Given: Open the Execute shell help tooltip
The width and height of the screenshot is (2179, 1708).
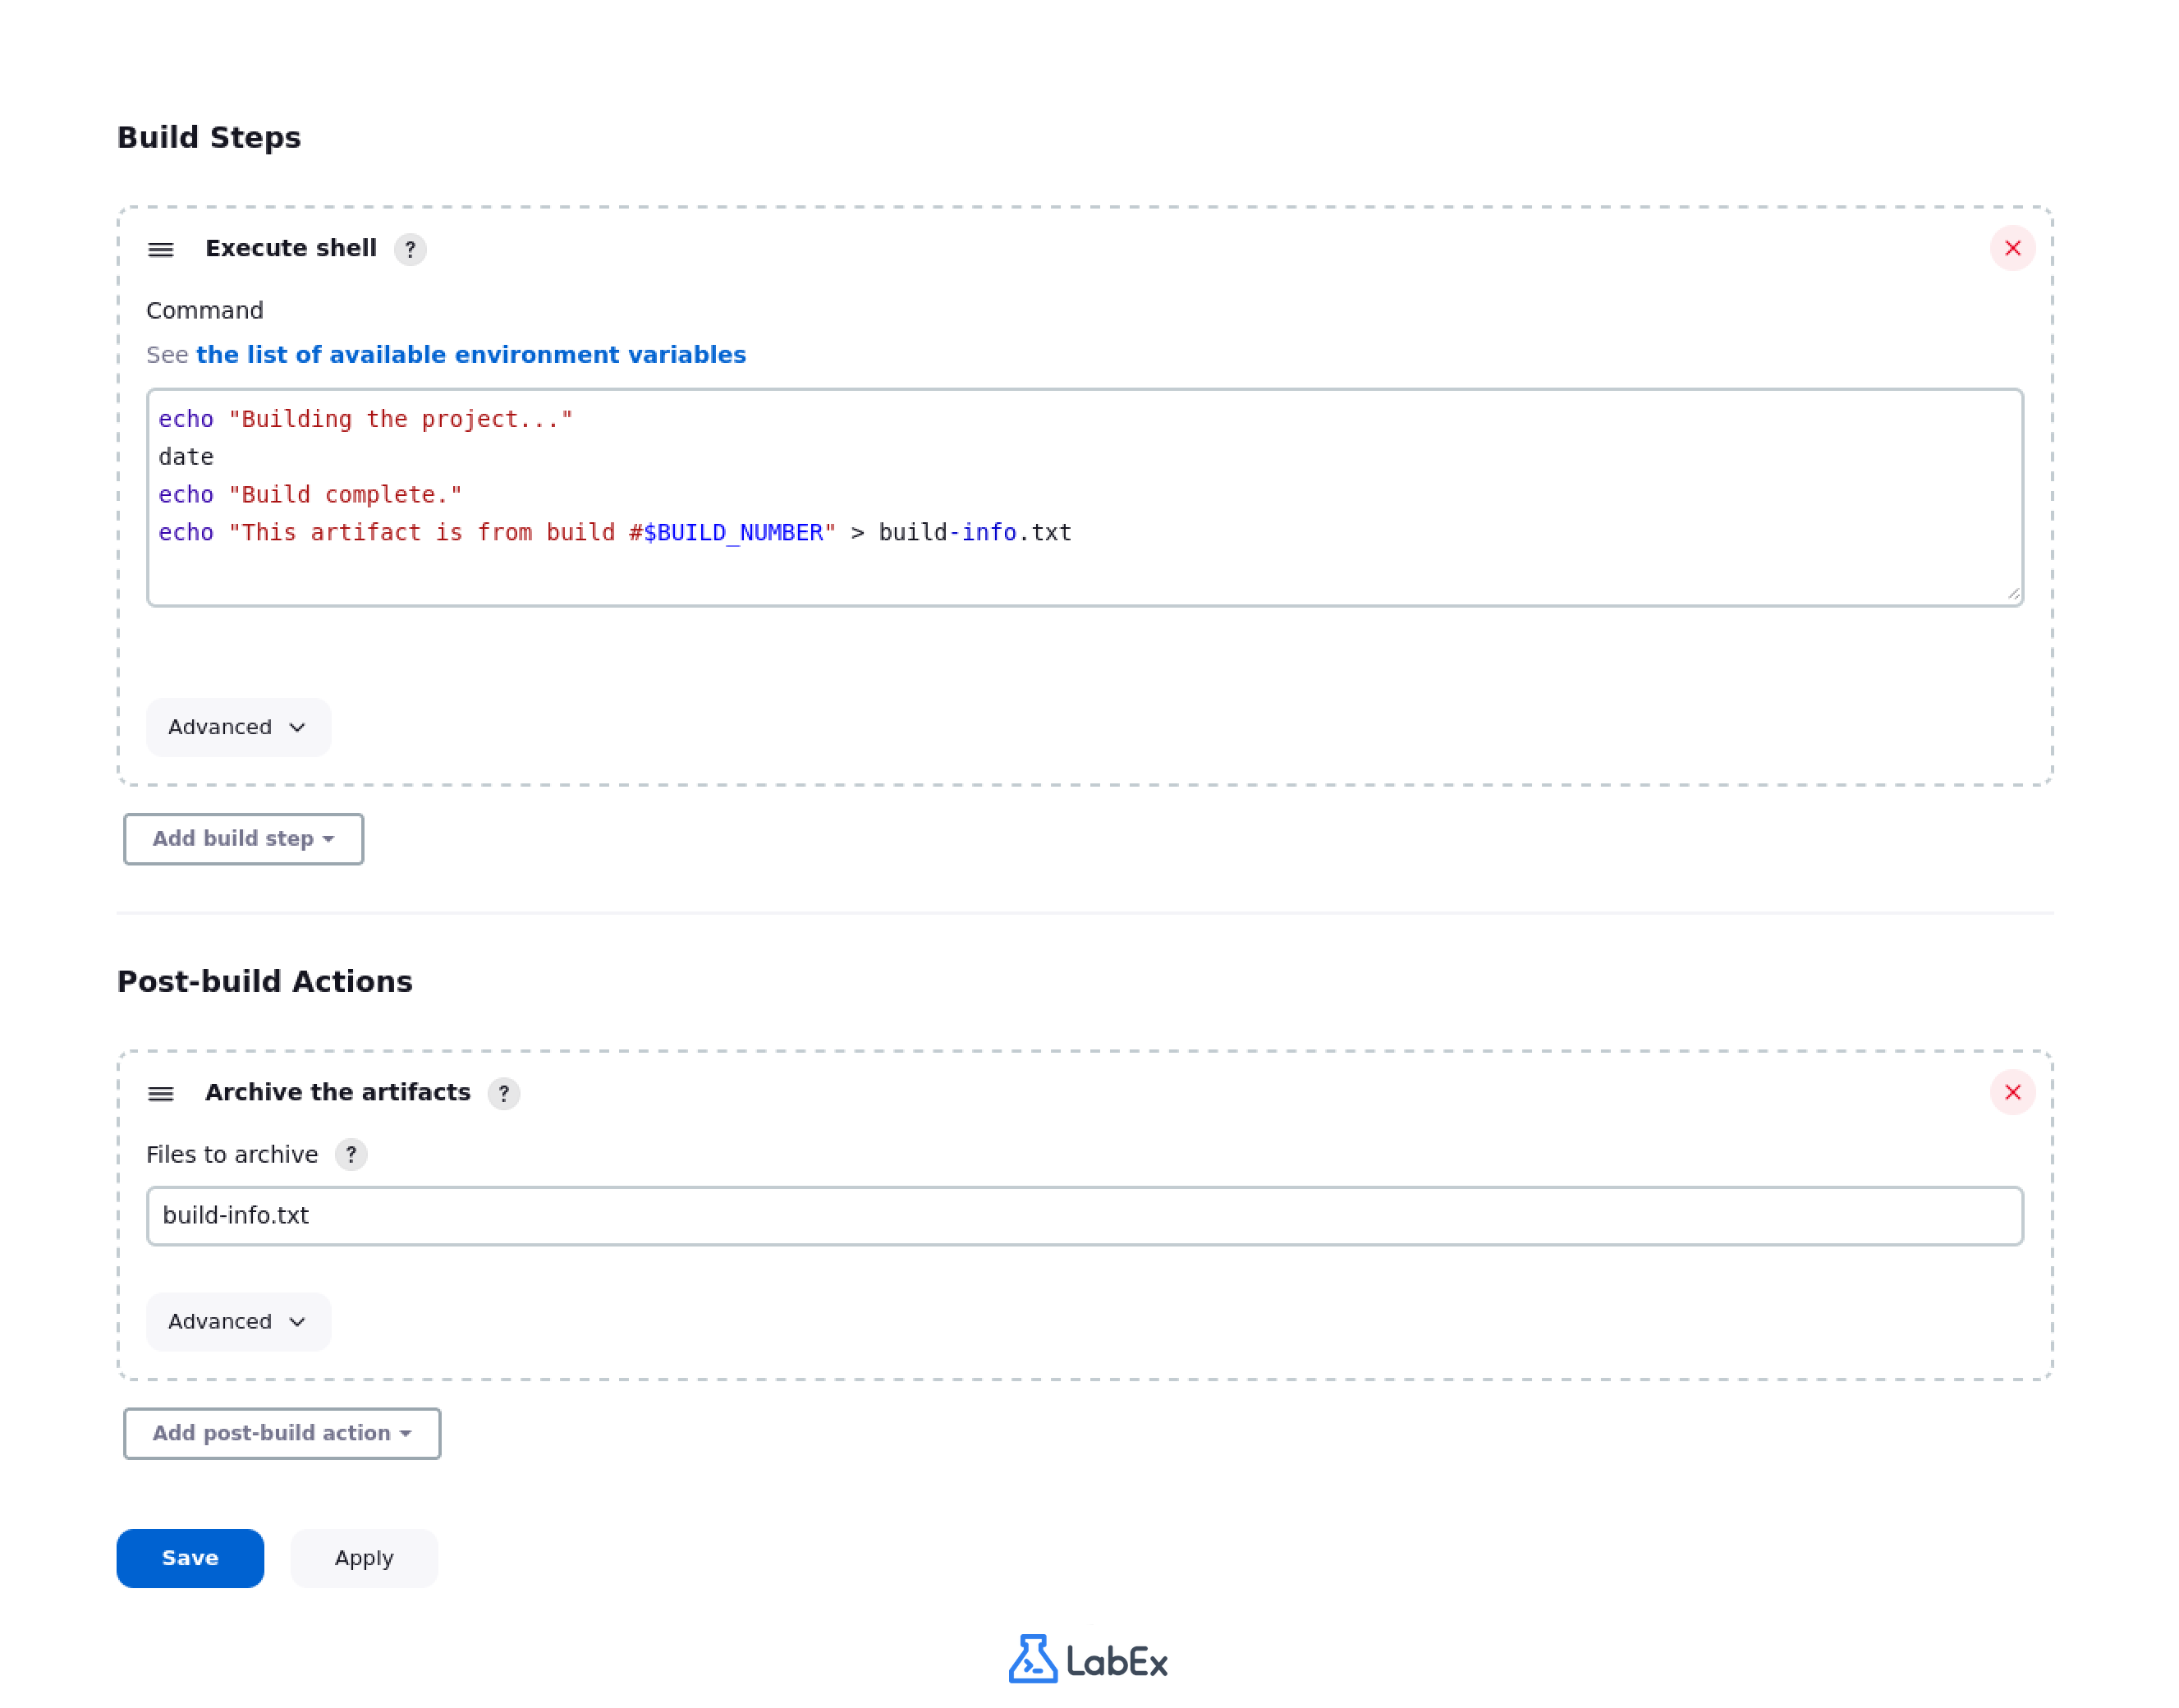Looking at the screenshot, I should (x=410, y=250).
